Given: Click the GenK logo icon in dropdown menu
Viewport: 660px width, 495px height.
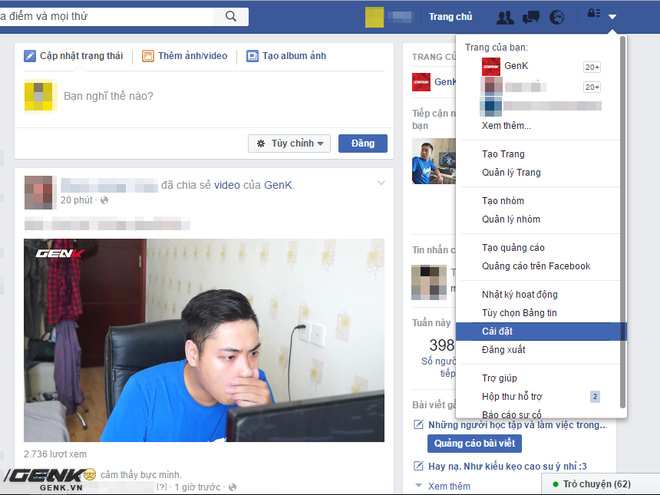Looking at the screenshot, I should (491, 67).
